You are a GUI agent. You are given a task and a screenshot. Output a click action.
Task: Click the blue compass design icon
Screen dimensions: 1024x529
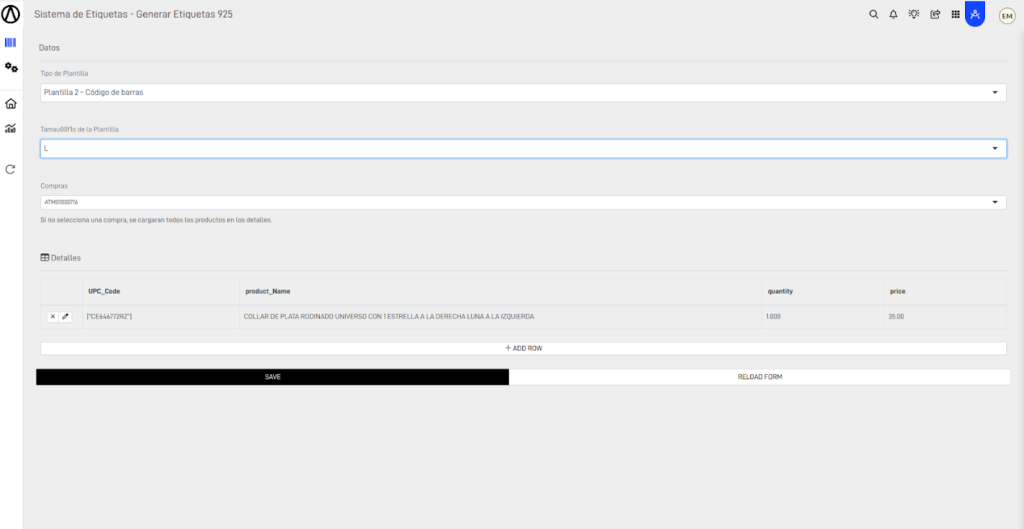(x=975, y=14)
